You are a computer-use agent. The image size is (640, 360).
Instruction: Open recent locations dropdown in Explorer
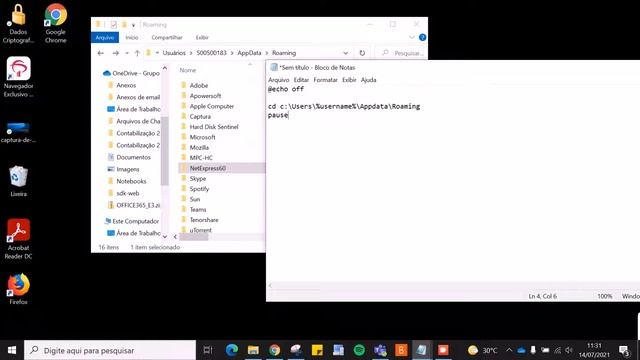[127, 53]
